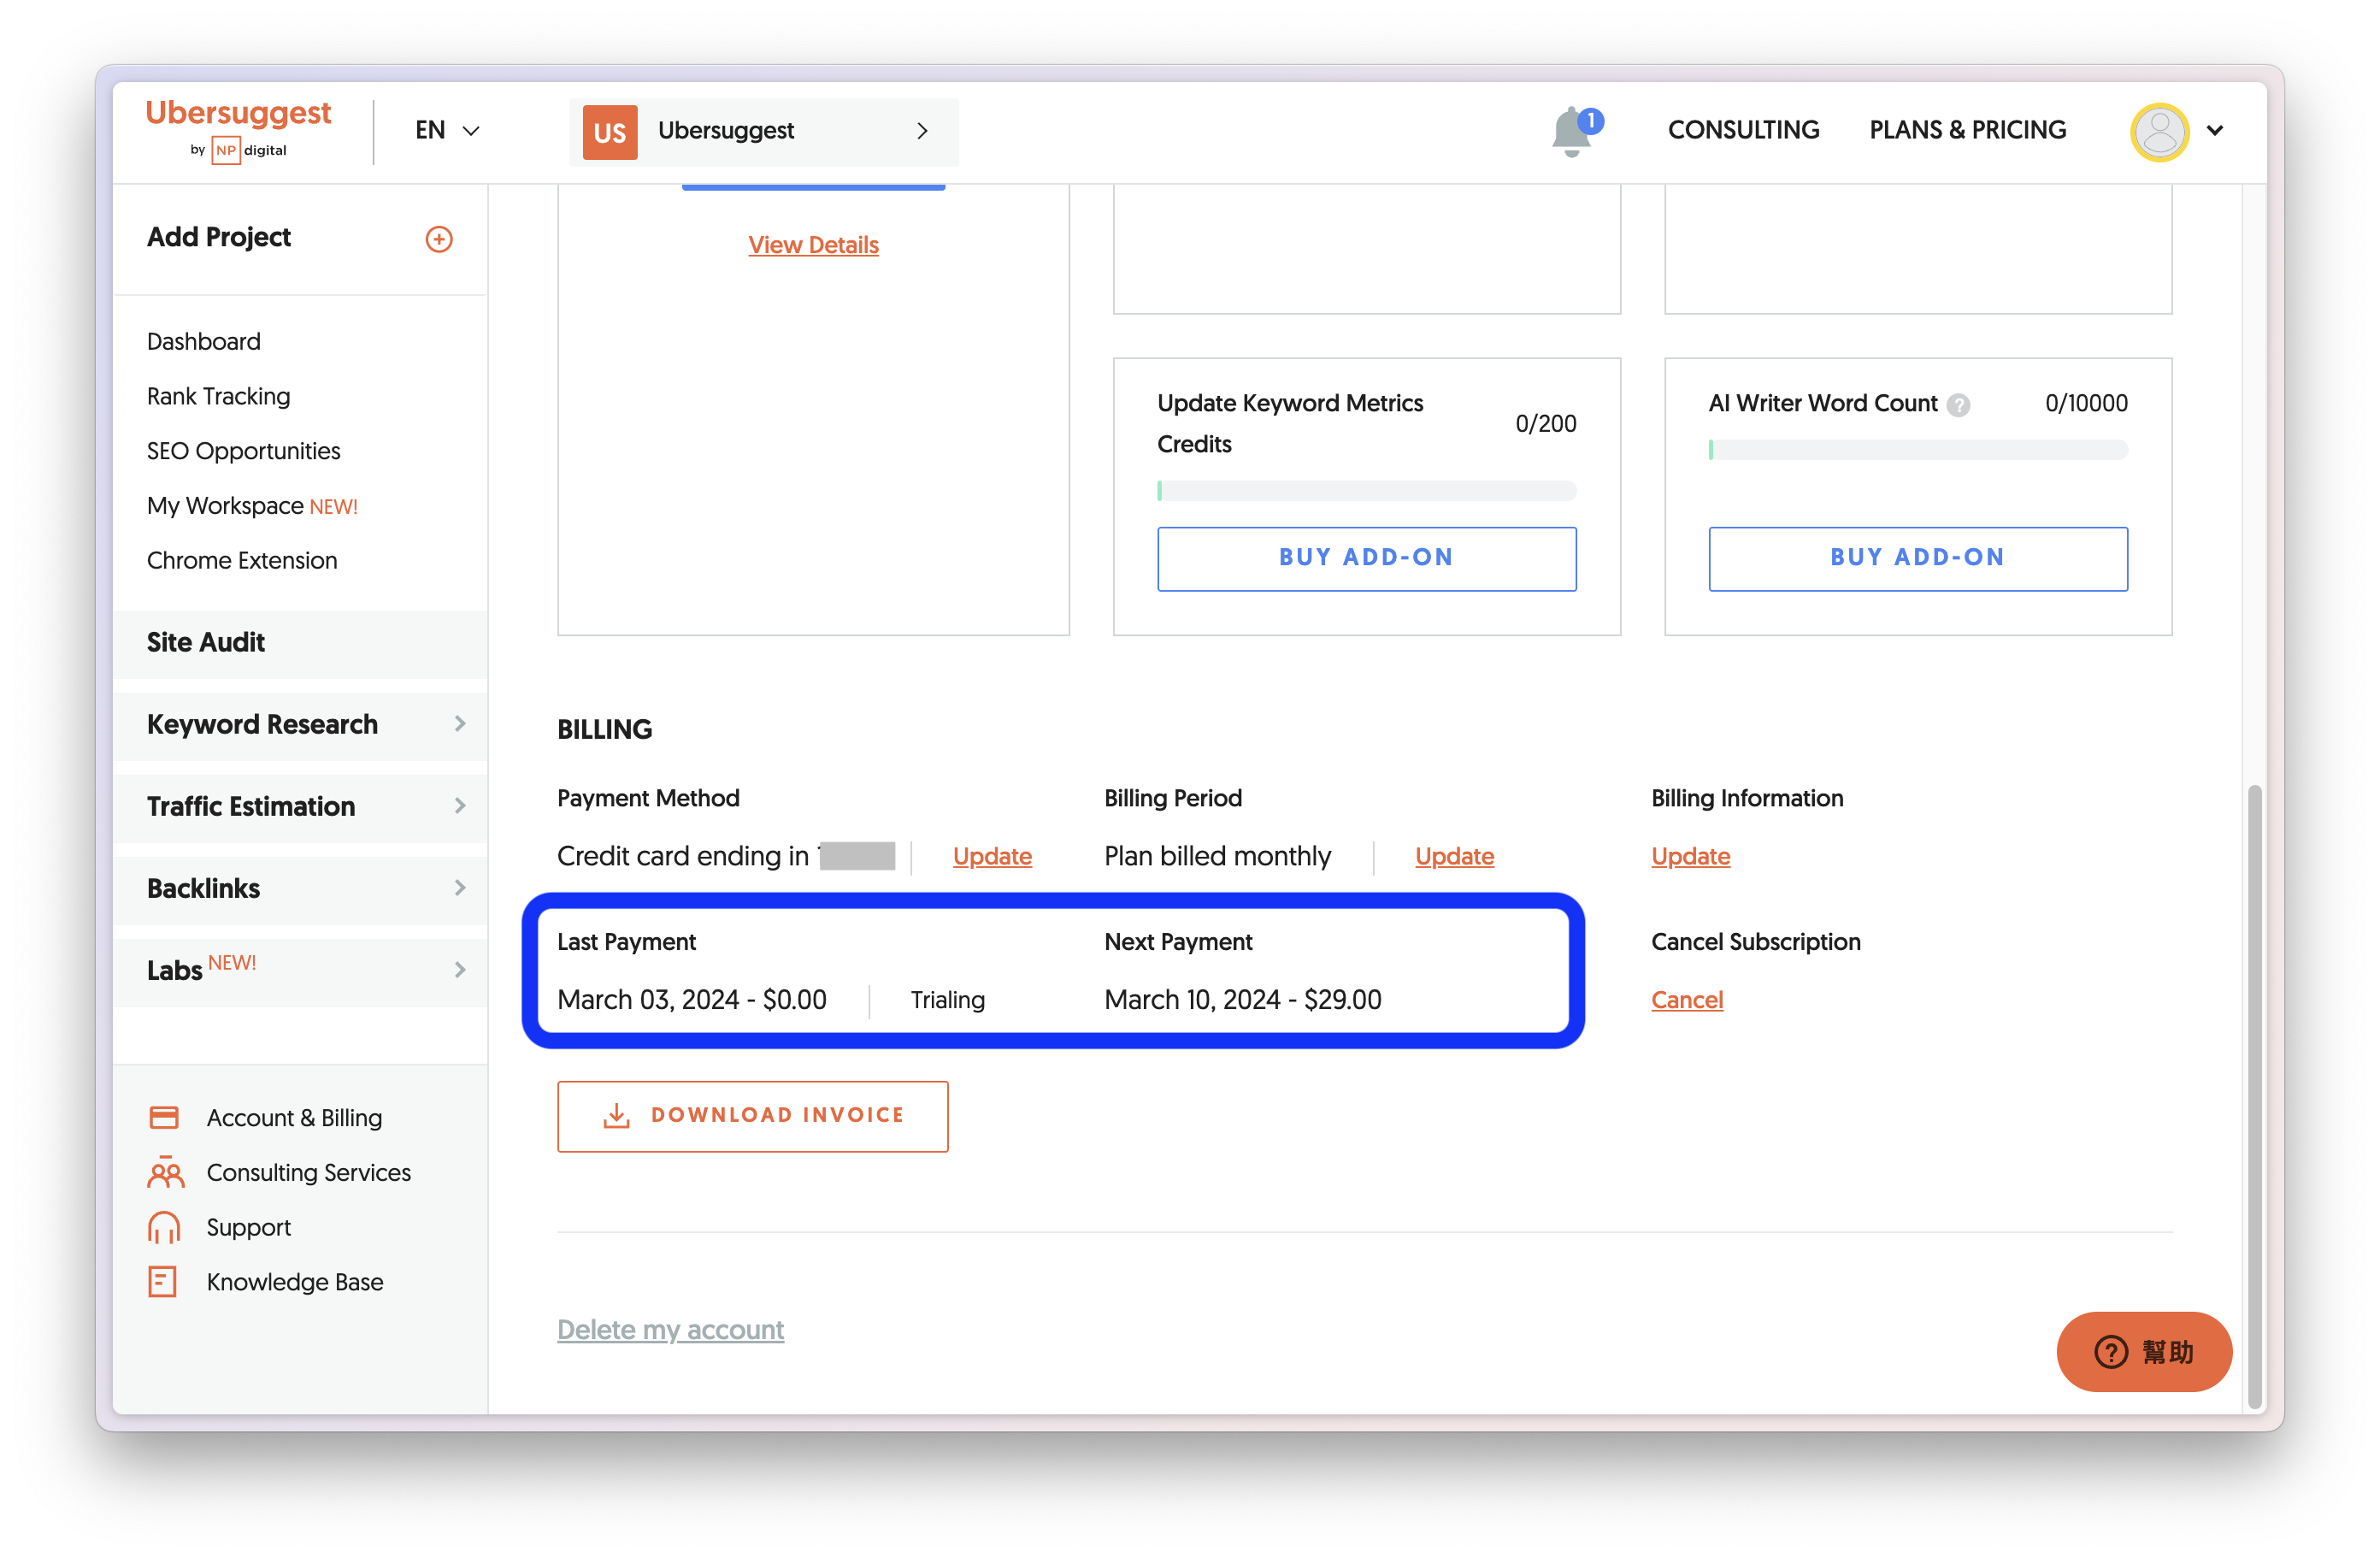The height and width of the screenshot is (1558, 2380).
Task: Click the AI Writer Word Count help icon
Action: (1958, 405)
